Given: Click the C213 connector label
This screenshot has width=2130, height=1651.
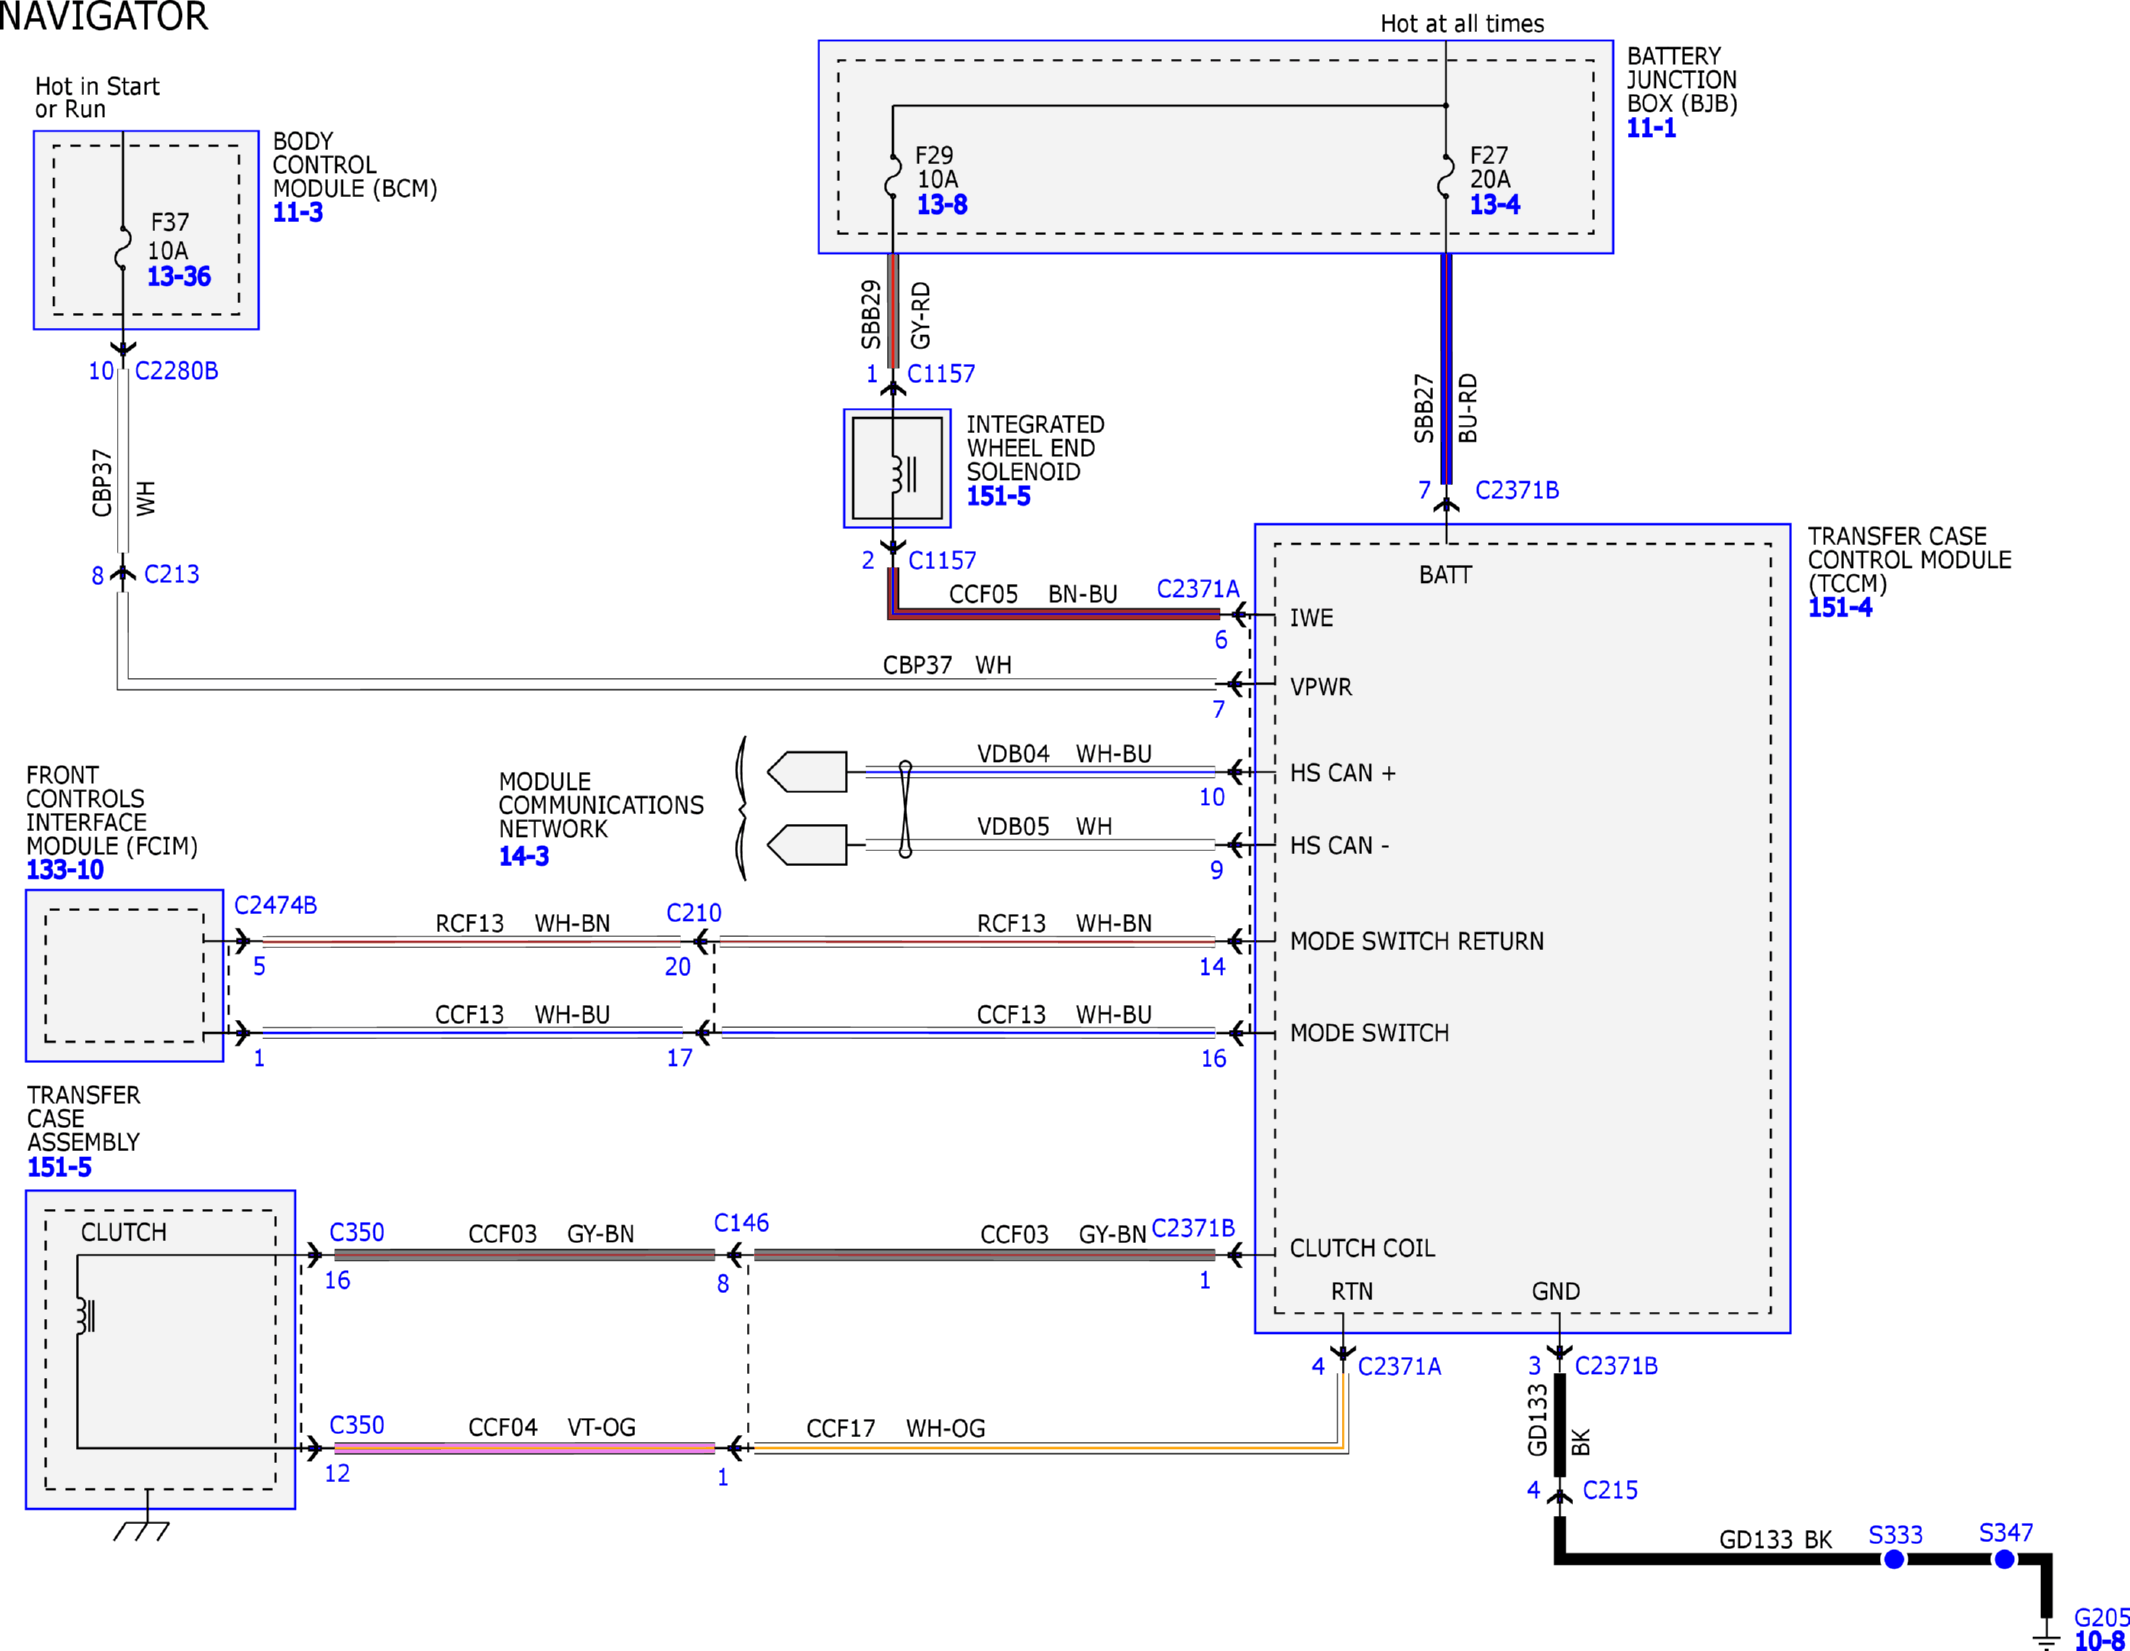Looking at the screenshot, I should pyautogui.click(x=171, y=575).
